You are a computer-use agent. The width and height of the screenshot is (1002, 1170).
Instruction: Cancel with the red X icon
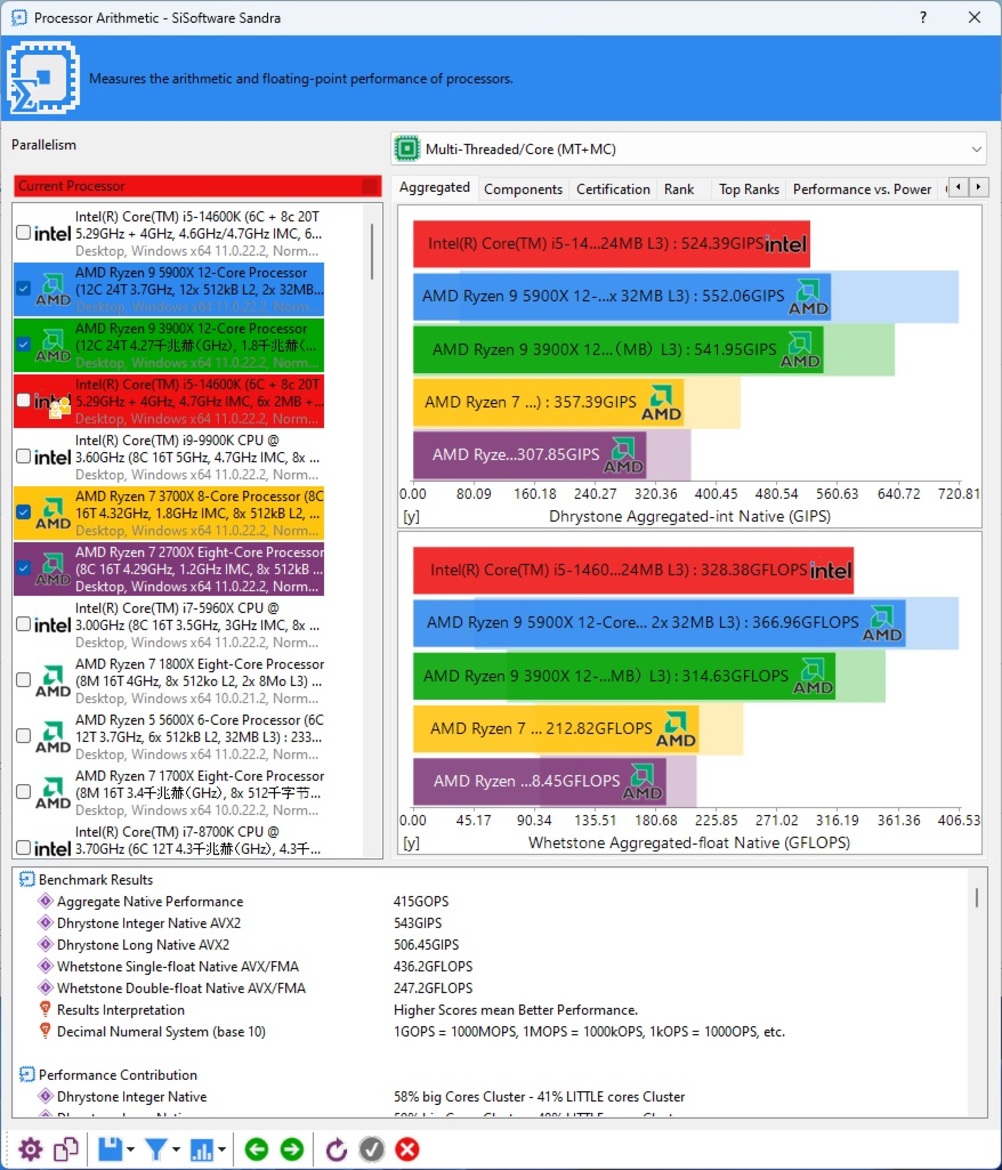point(407,1149)
